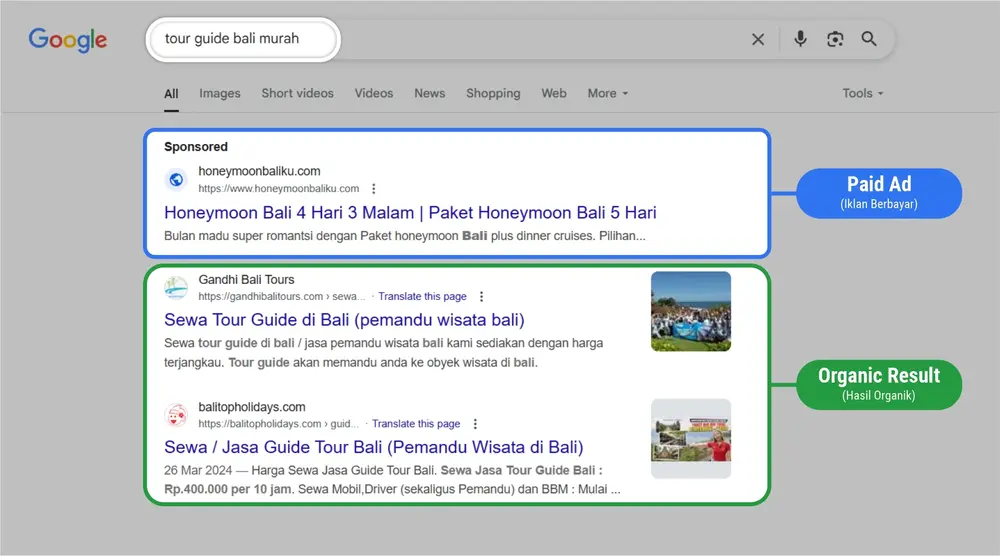Viewport: 1000px width, 556px height.
Task: Open the balitopholidays.com collage thumbnail
Action: tap(691, 439)
